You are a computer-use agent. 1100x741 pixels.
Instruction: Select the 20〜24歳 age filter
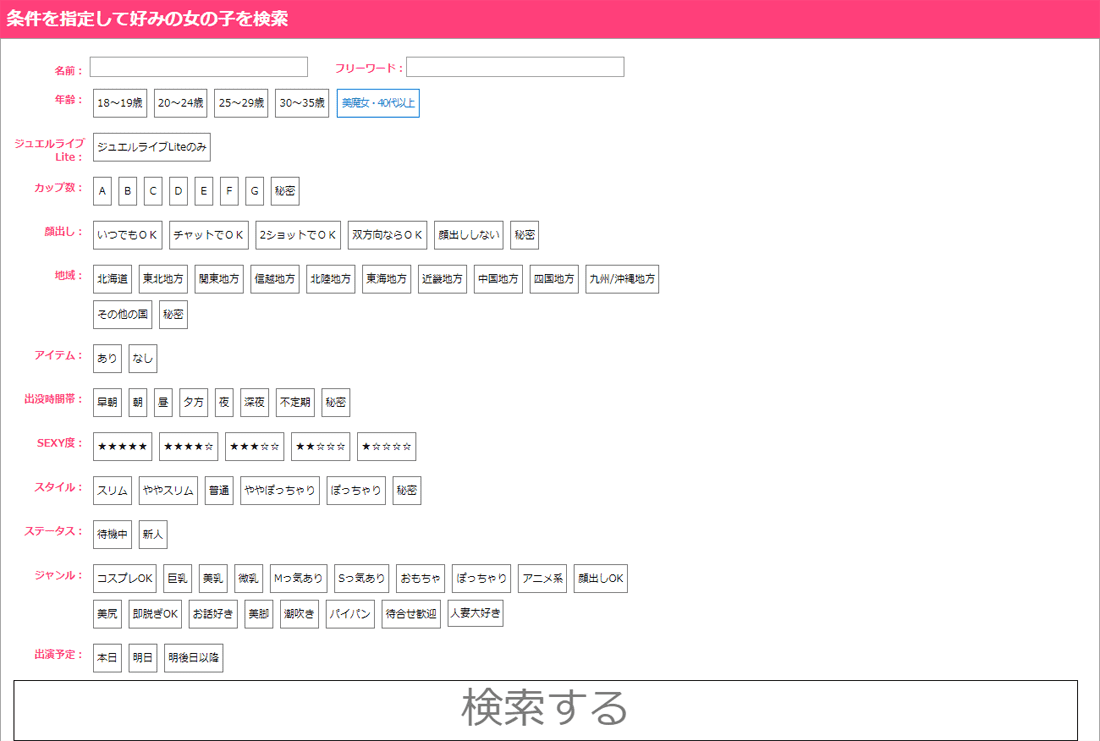point(181,103)
